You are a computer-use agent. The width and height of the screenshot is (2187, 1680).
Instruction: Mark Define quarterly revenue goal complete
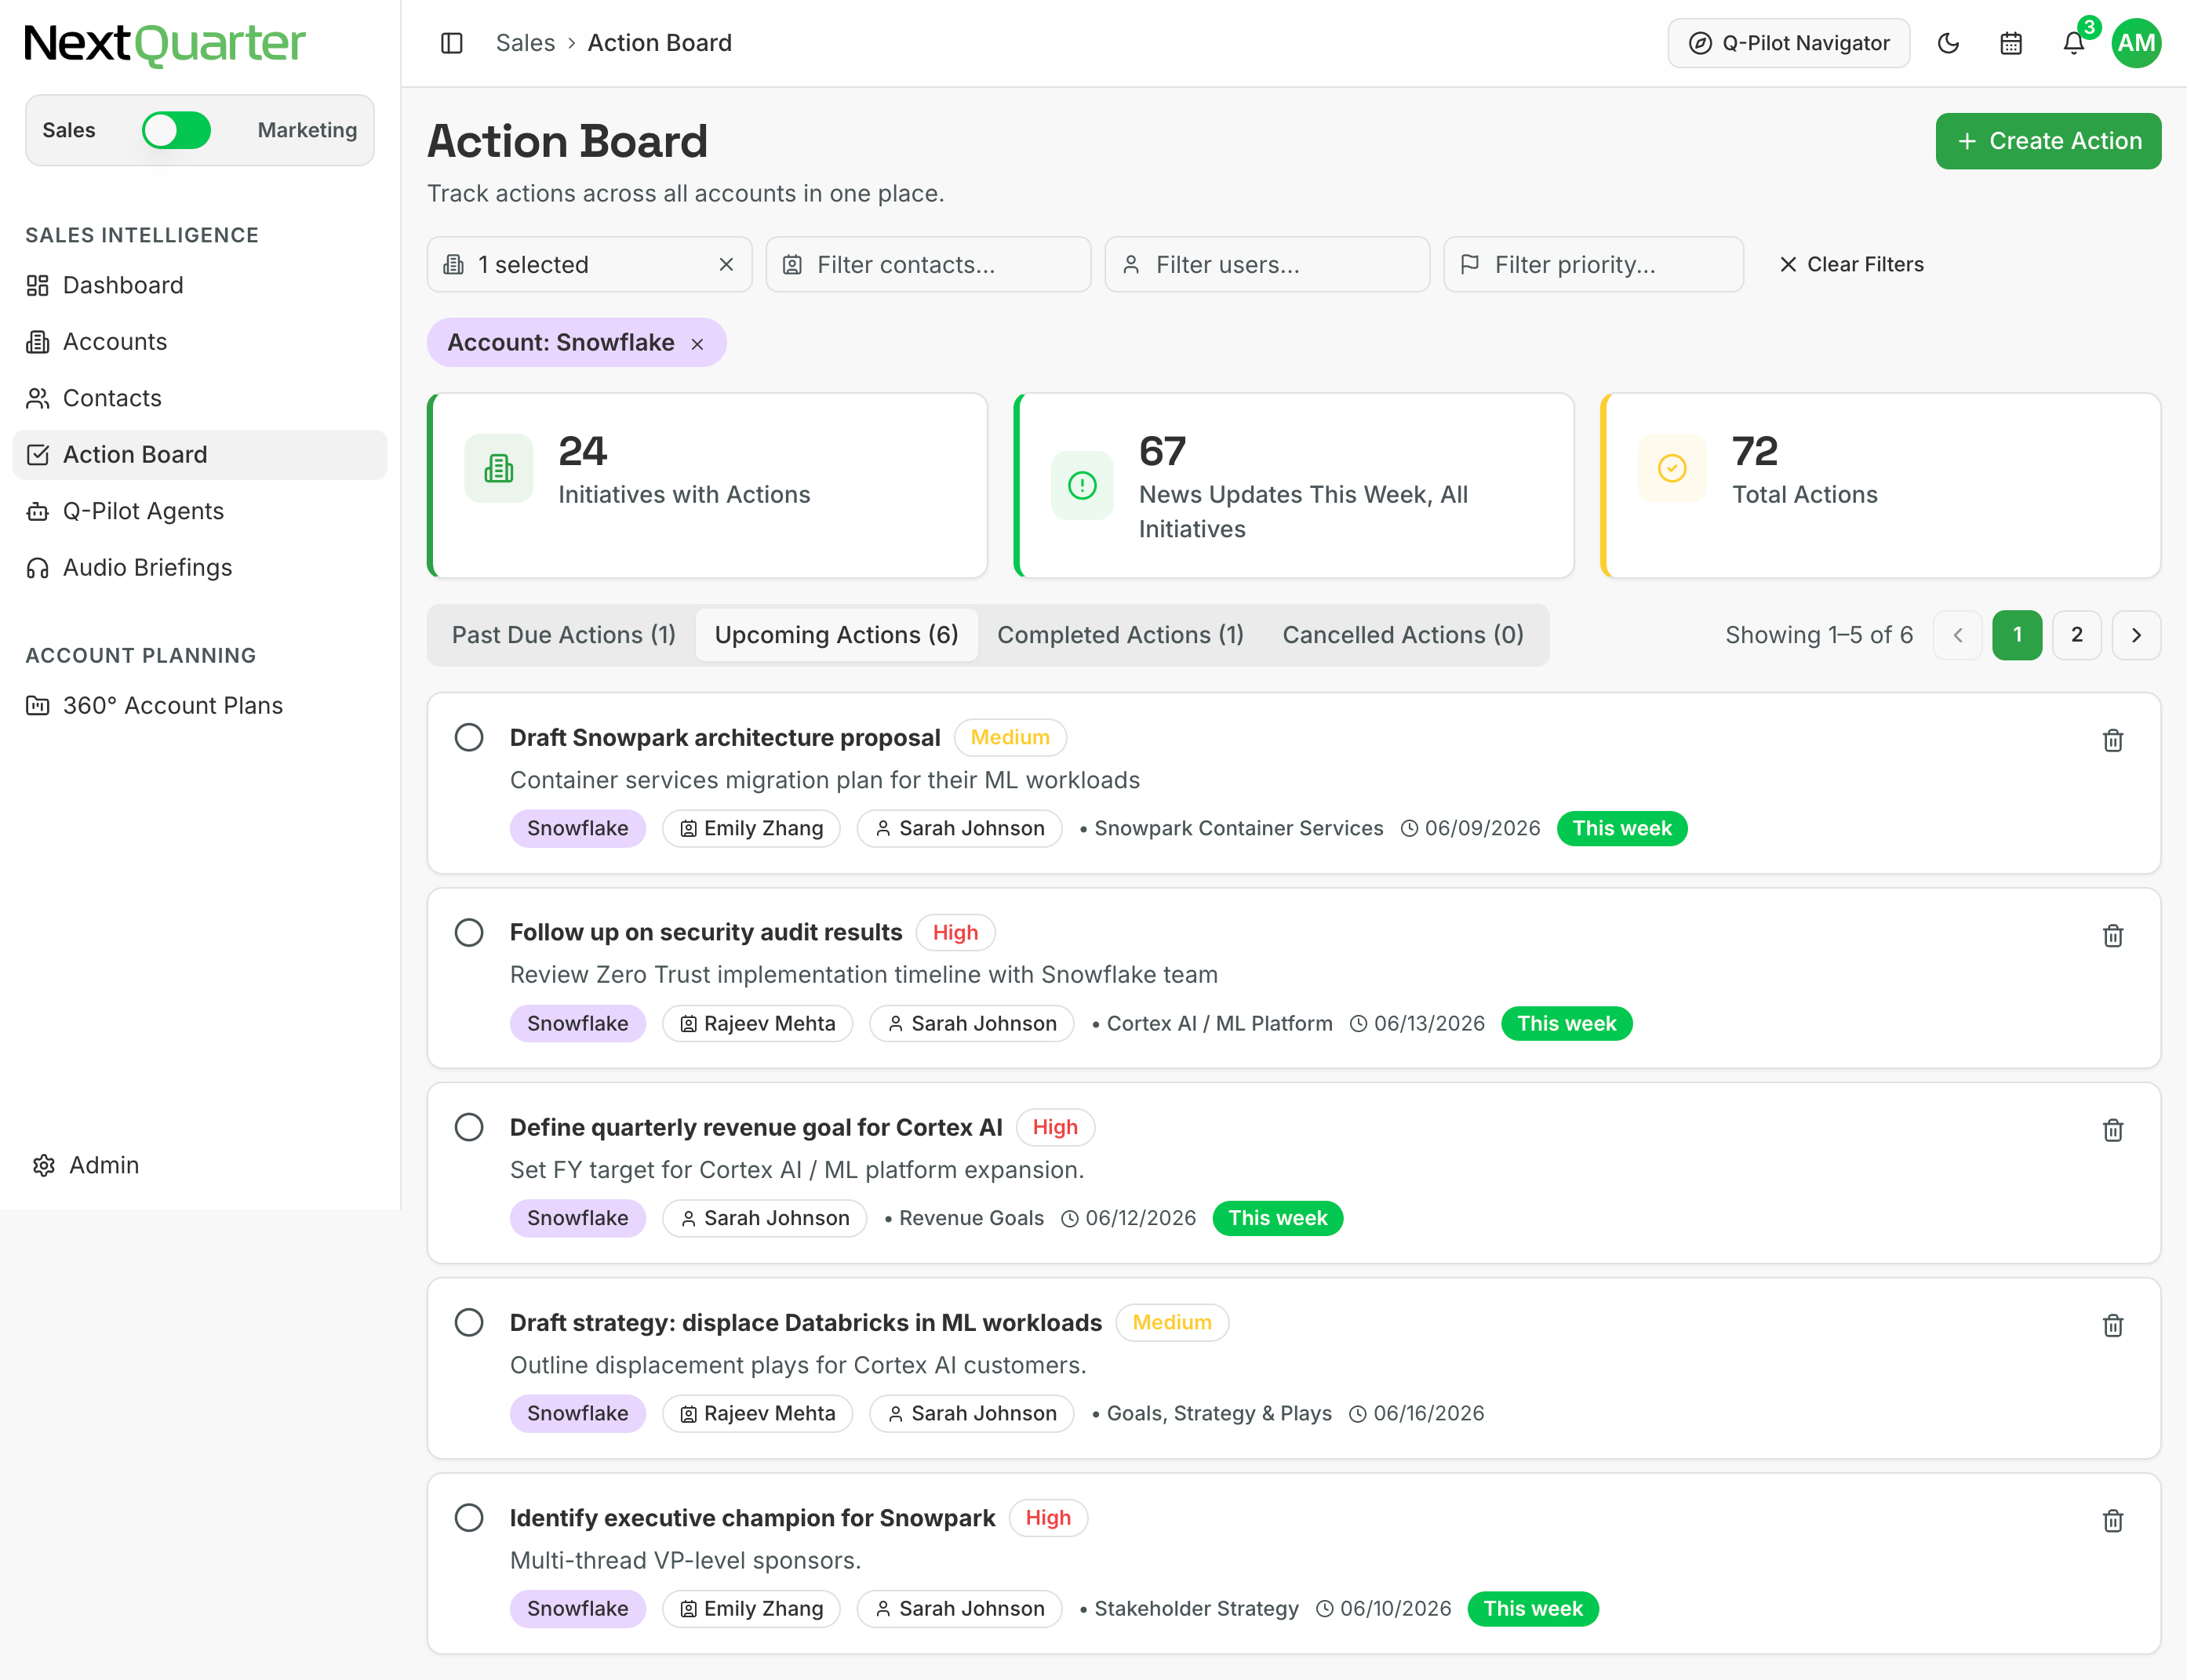469,1127
